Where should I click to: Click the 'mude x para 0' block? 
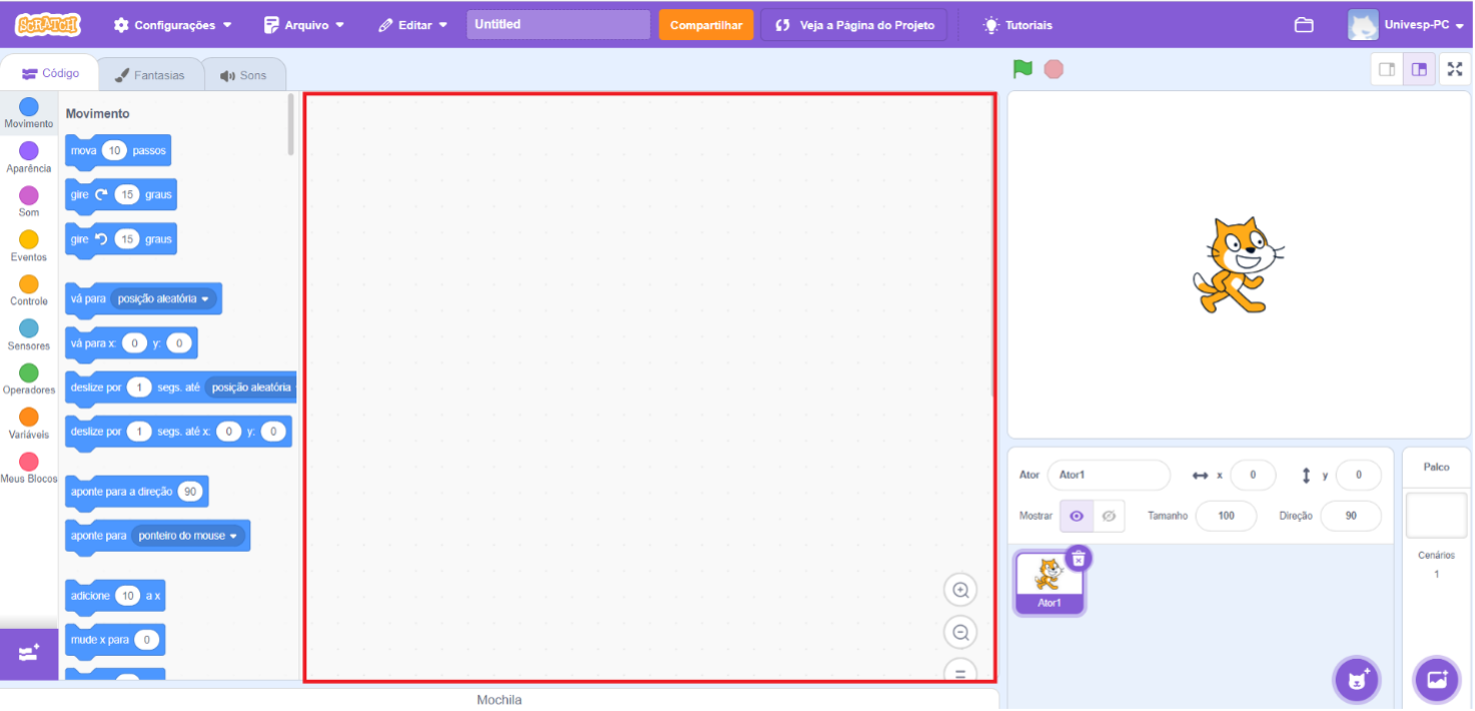115,640
